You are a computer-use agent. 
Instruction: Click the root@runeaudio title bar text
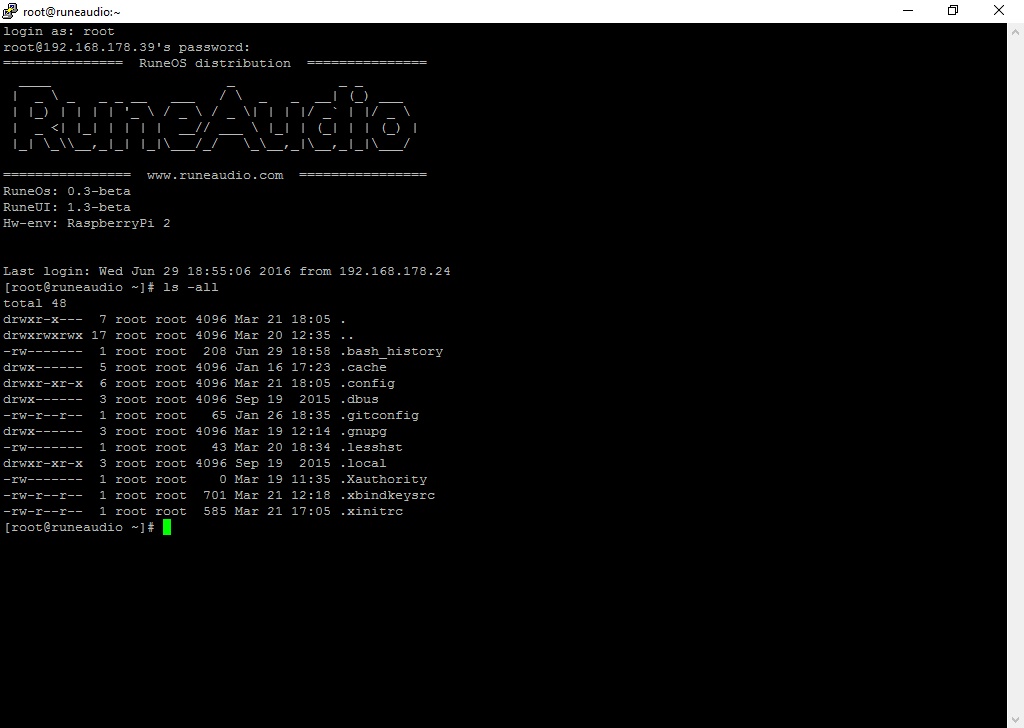click(71, 12)
